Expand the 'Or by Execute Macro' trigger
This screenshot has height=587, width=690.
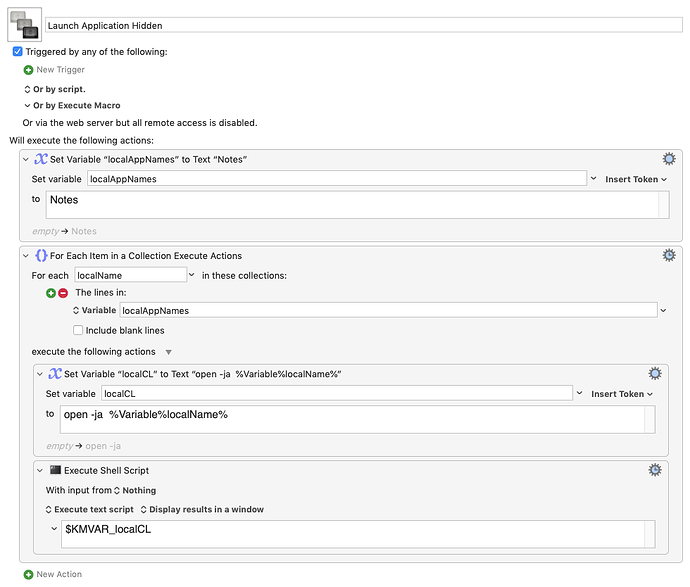[x=28, y=105]
